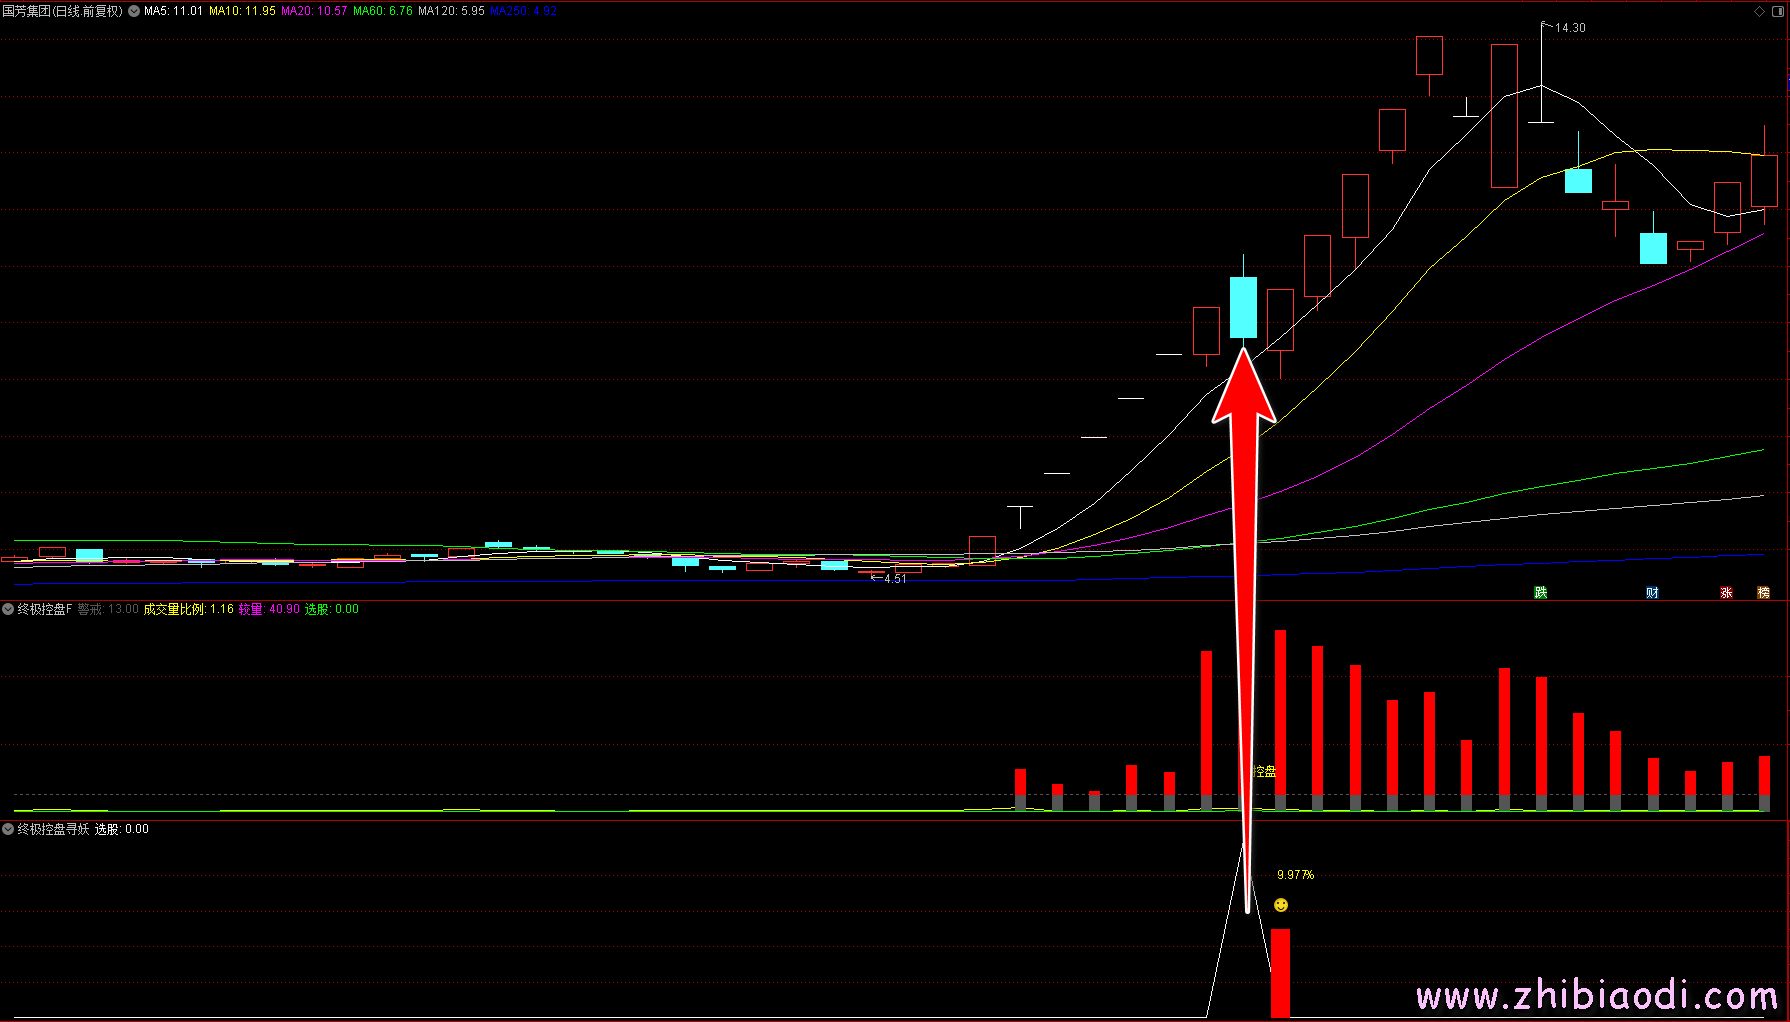Click the 终极控盘寻妖 indicator name
The height and width of the screenshot is (1022, 1790).
coord(54,829)
